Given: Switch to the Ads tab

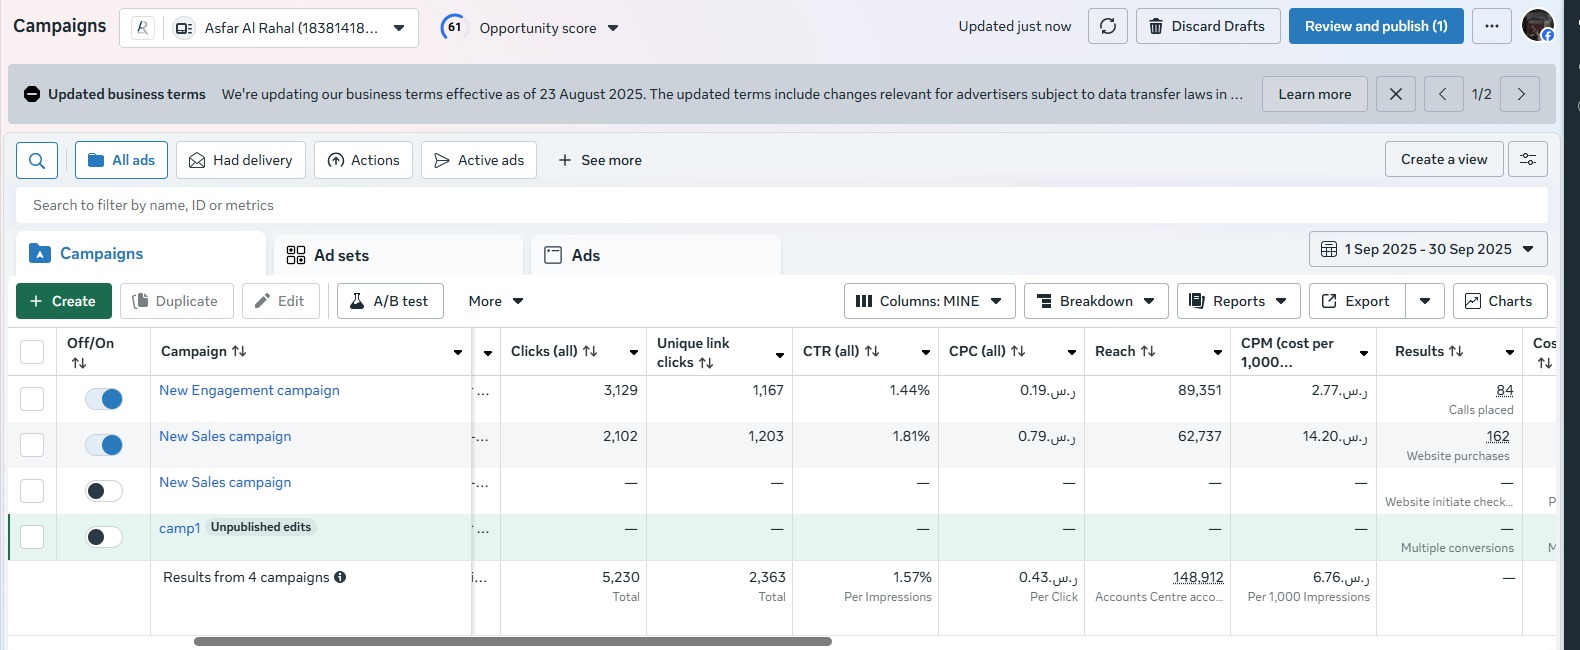Looking at the screenshot, I should [656, 255].
